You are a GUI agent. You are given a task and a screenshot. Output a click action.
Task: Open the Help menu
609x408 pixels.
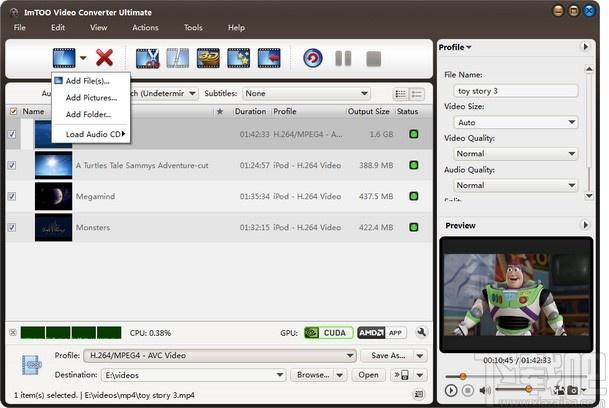236,28
